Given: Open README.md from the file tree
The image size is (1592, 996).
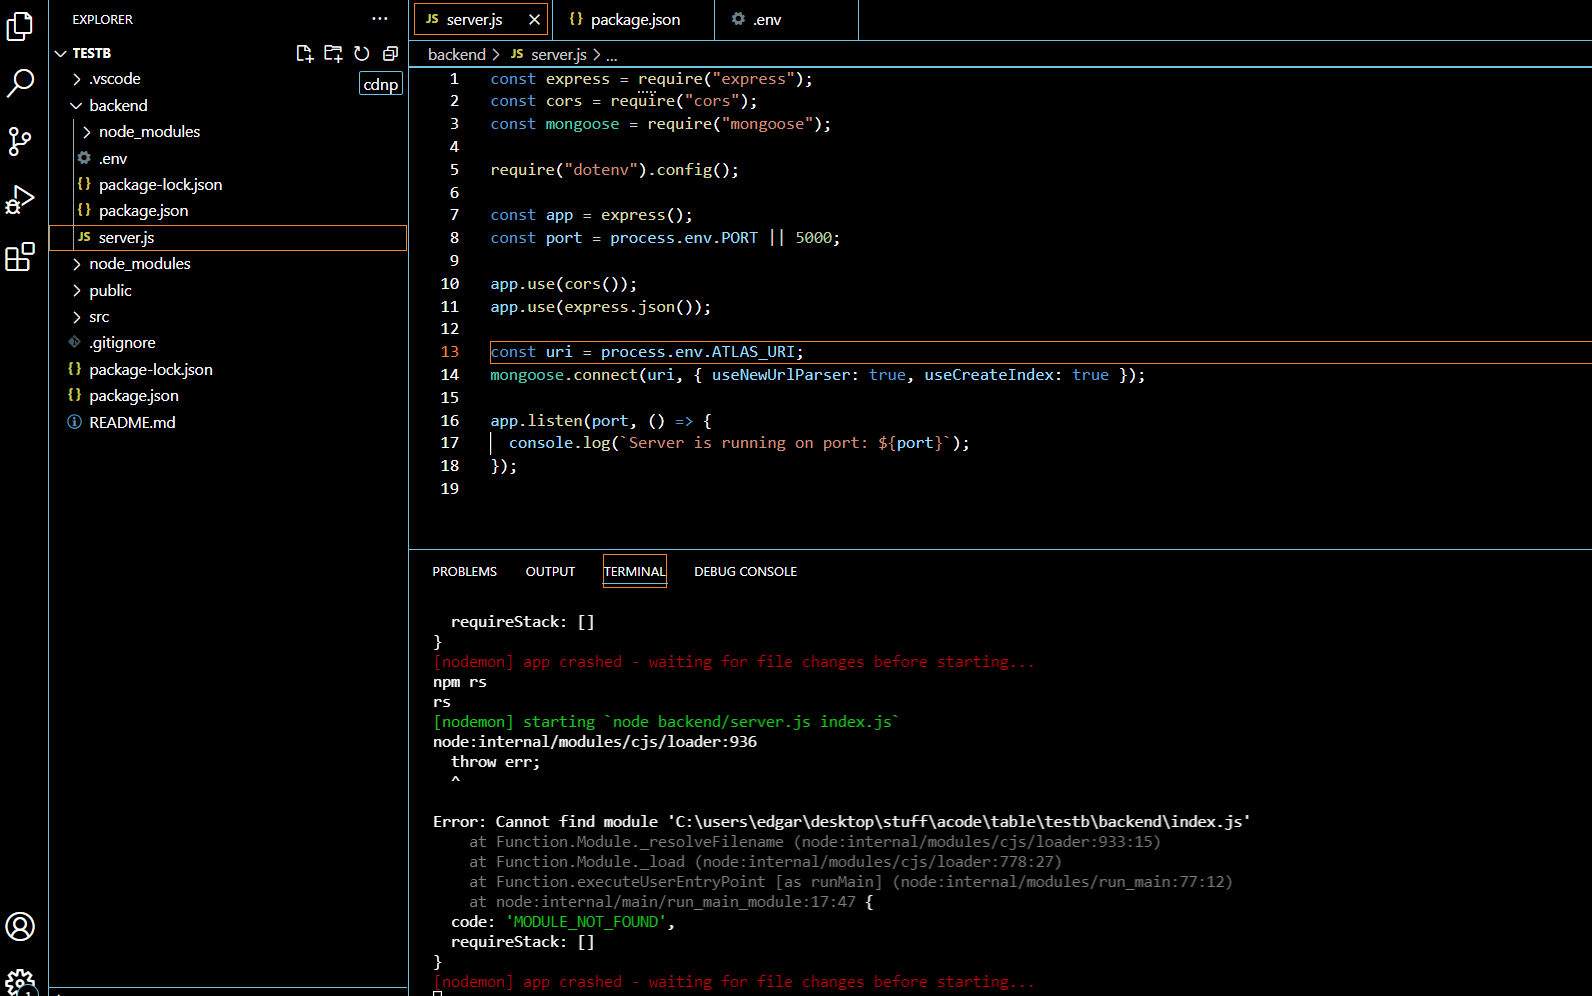Looking at the screenshot, I should 132,423.
